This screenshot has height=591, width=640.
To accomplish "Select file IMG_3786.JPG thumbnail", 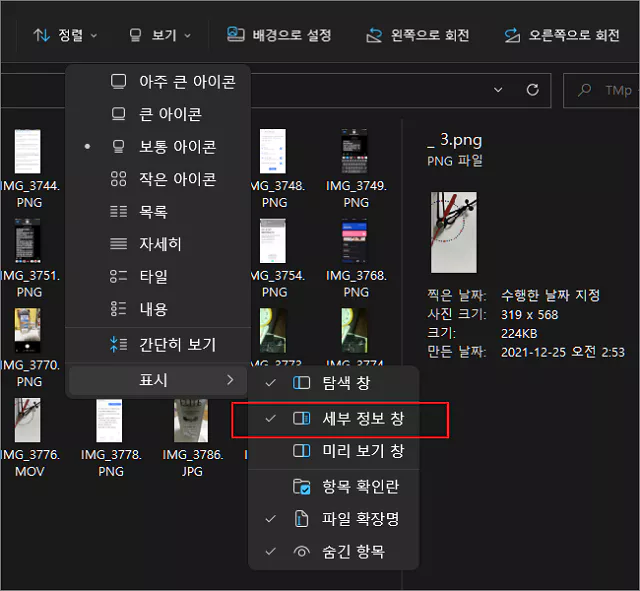I will 191,420.
